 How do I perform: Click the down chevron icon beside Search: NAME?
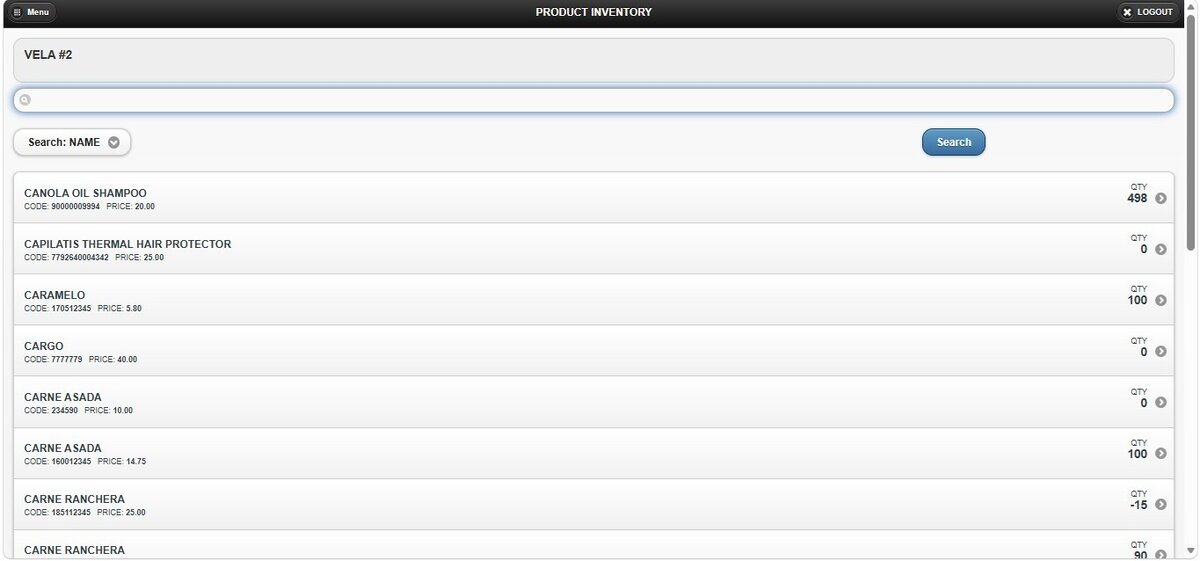coord(114,142)
